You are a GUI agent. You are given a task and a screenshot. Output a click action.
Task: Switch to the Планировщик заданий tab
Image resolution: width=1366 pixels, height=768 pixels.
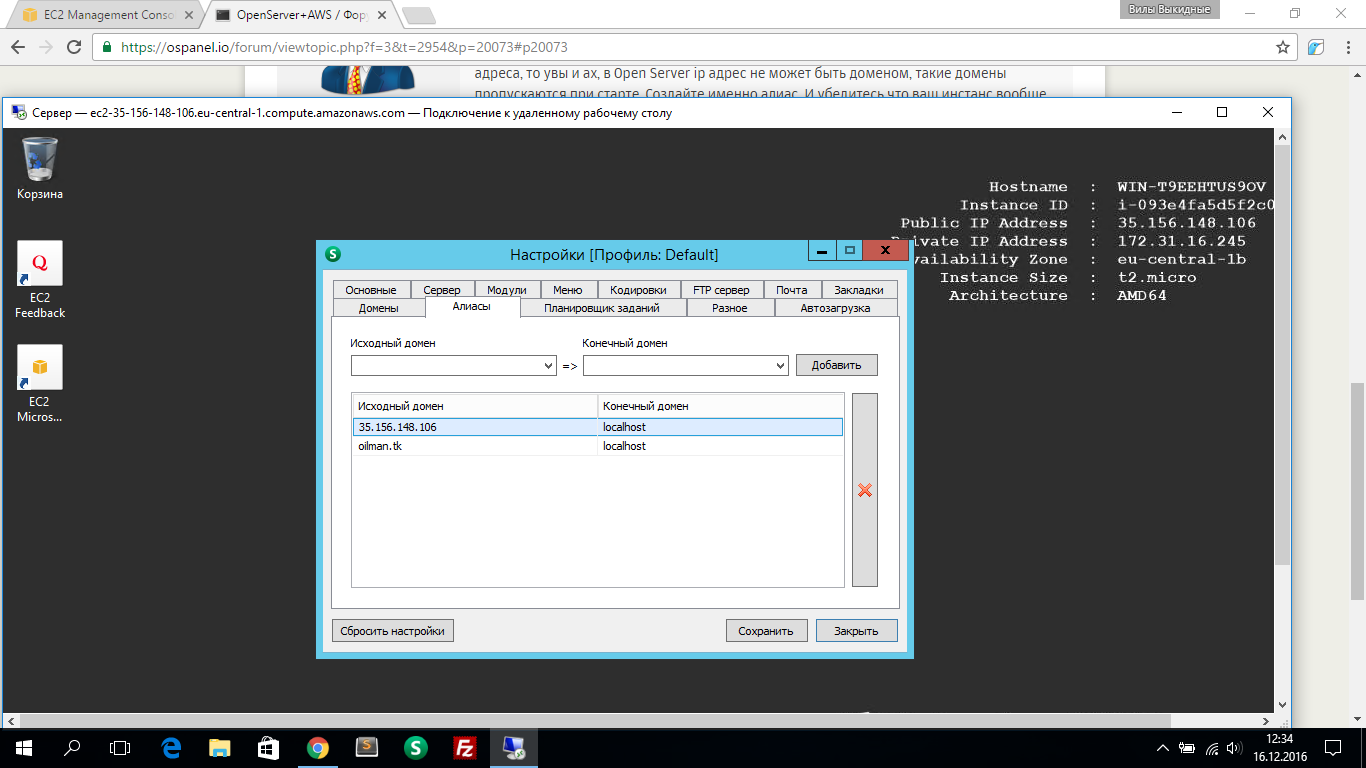[602, 308]
